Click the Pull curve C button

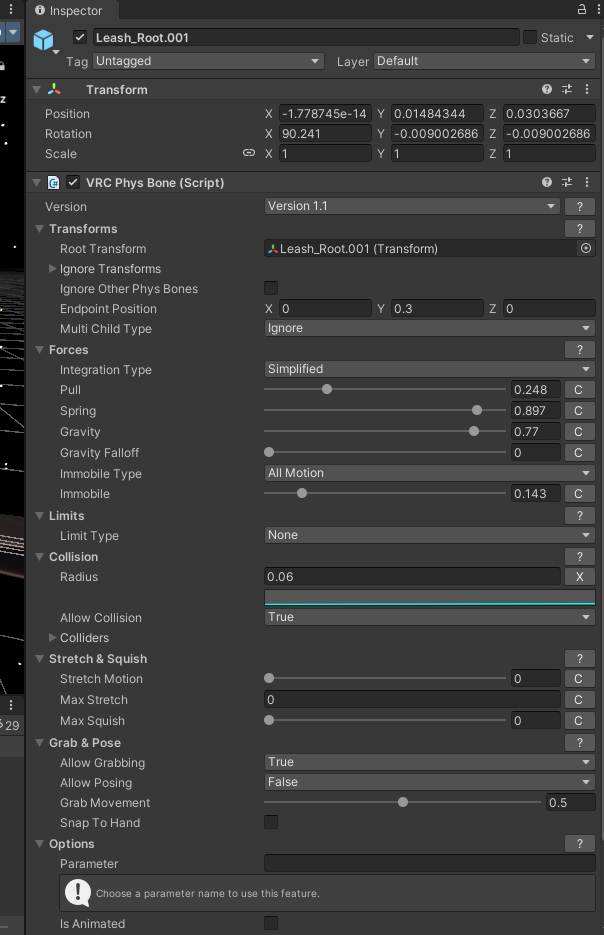click(578, 389)
